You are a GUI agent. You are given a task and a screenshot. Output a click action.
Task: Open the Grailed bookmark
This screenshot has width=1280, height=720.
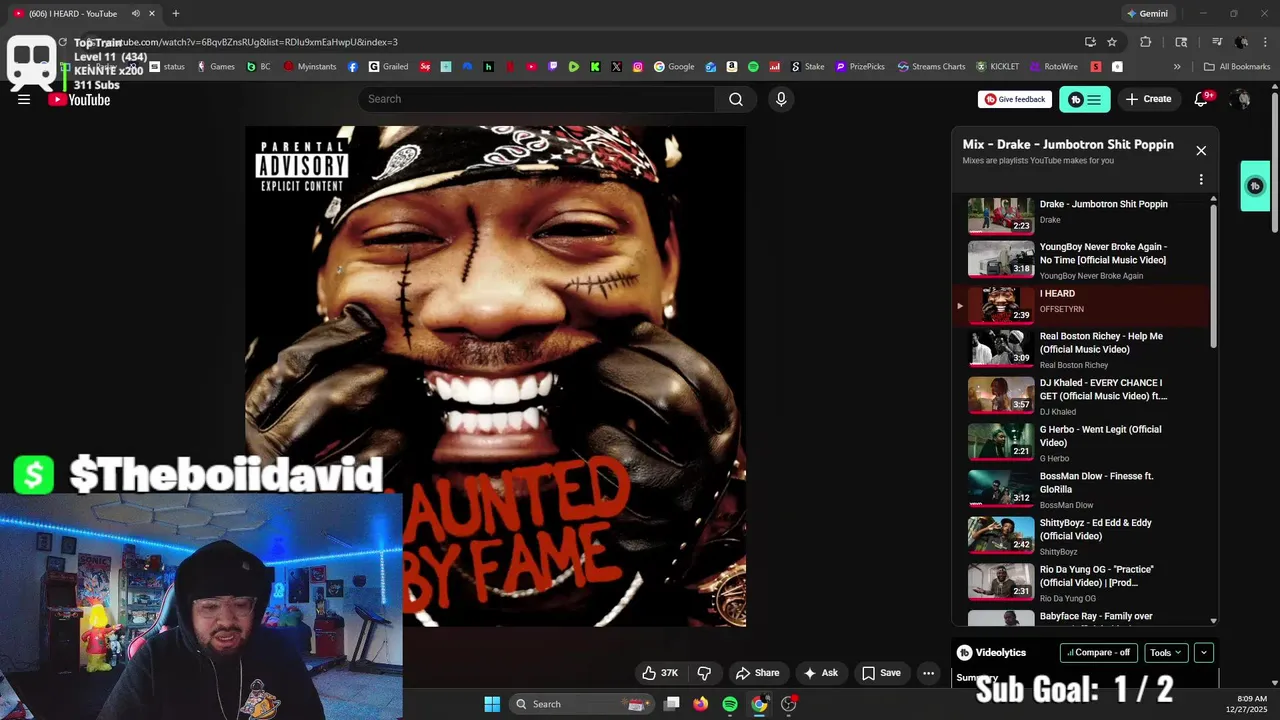[x=389, y=67]
